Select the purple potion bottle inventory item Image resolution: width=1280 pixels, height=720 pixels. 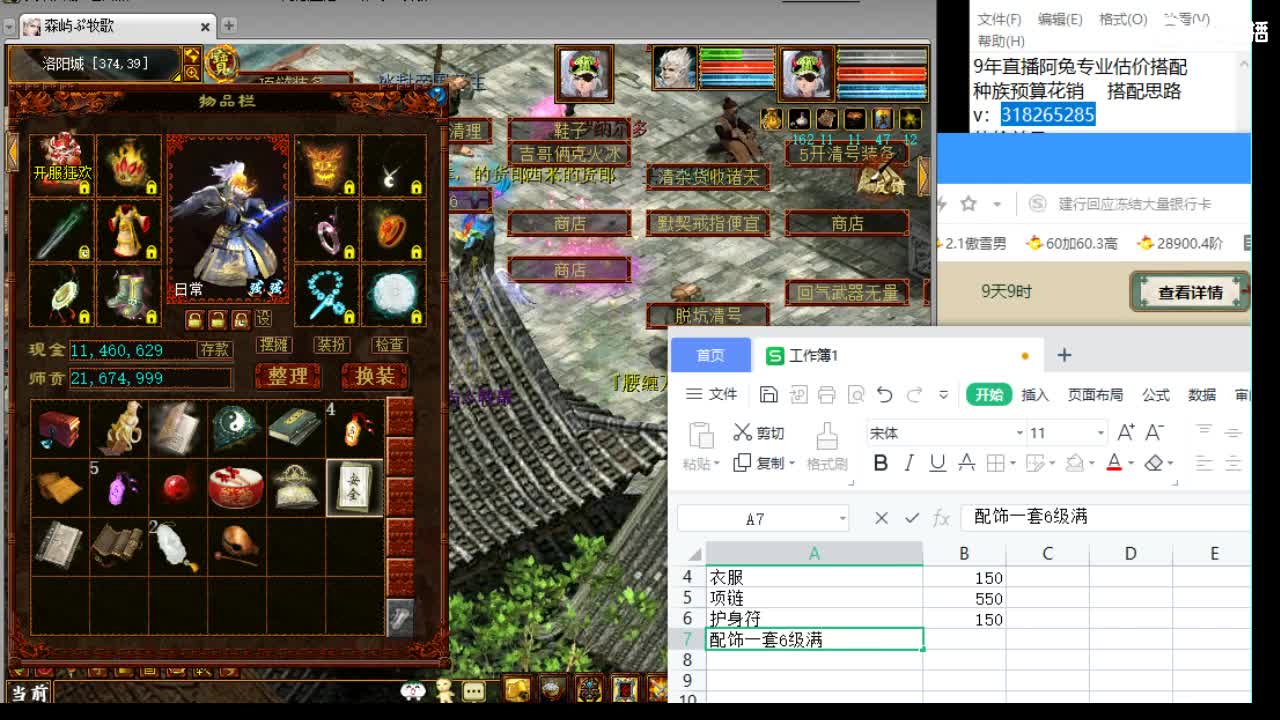coord(119,487)
